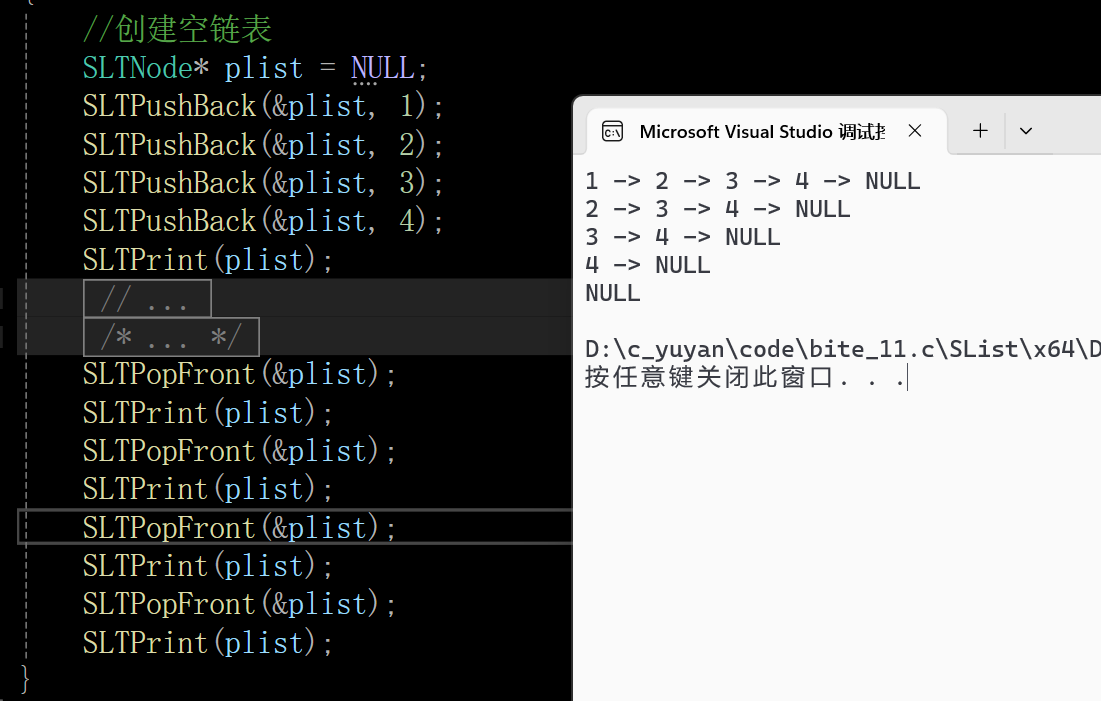Click the console terminal tab icon
Screen dimensions: 1101x701
[x=612, y=131]
